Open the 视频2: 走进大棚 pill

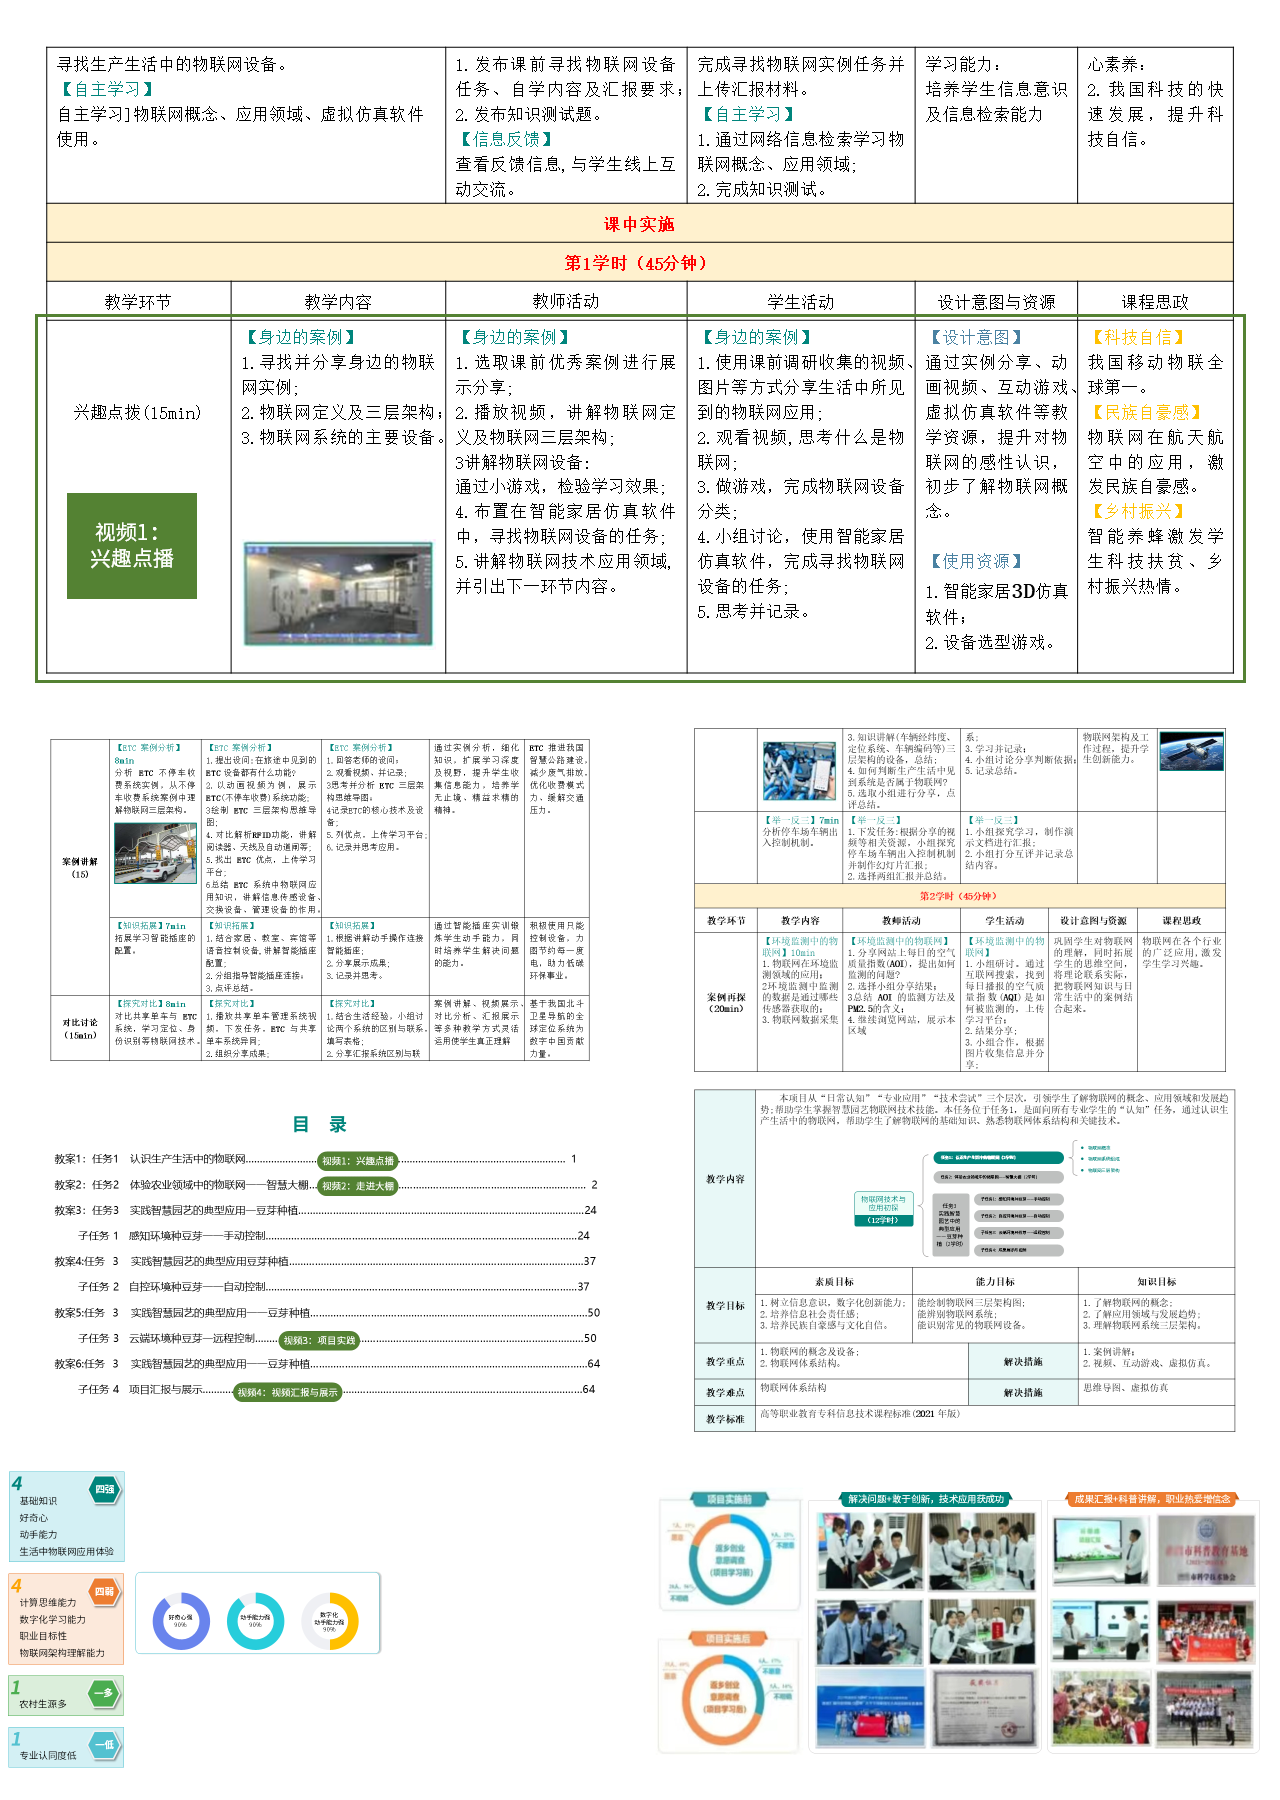(x=358, y=1186)
